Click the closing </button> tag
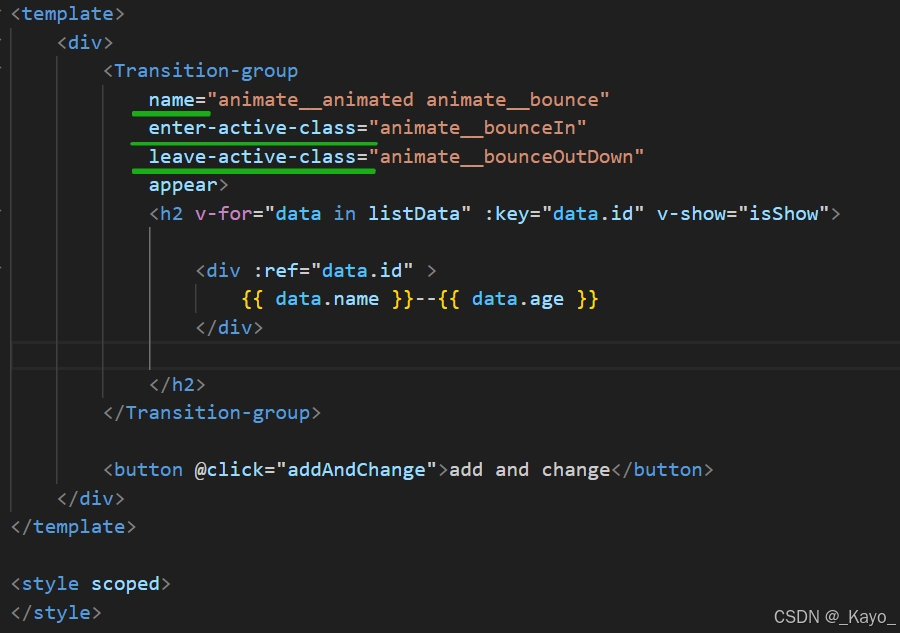Image resolution: width=900 pixels, height=633 pixels. point(662,470)
